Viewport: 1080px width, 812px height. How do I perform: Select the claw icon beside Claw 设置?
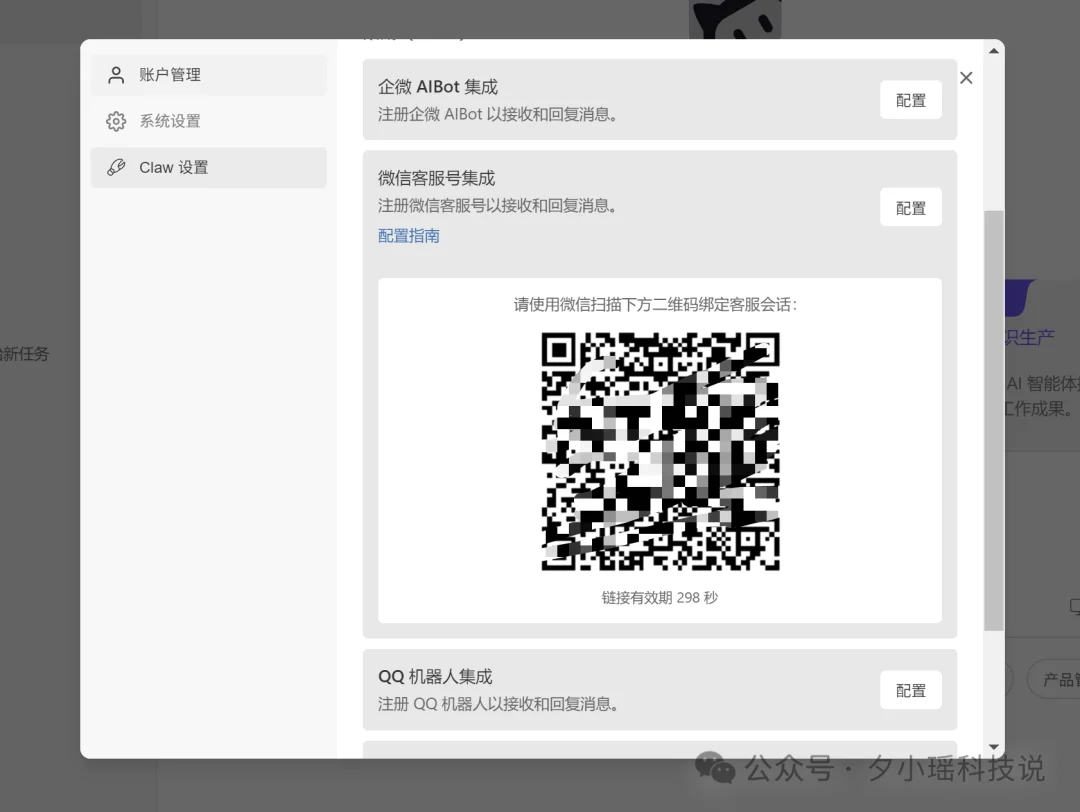116,167
